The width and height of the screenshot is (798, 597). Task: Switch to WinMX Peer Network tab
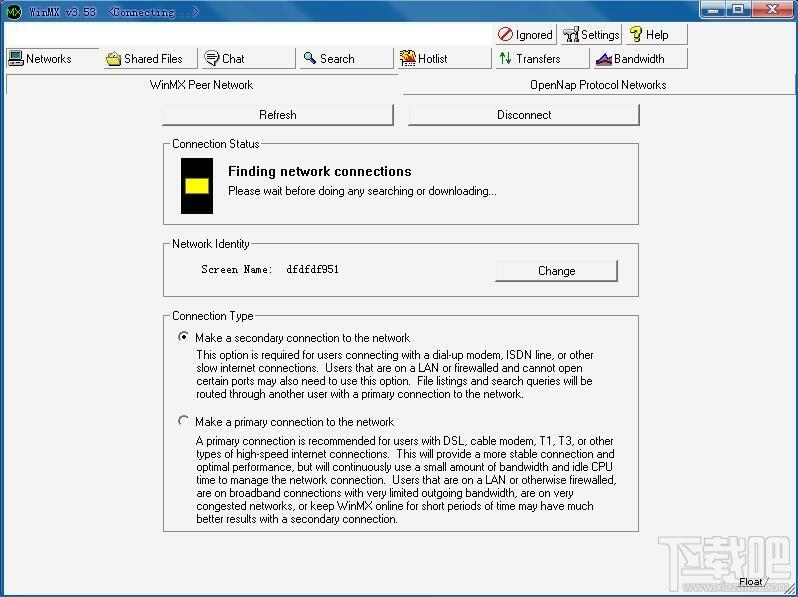[202, 85]
